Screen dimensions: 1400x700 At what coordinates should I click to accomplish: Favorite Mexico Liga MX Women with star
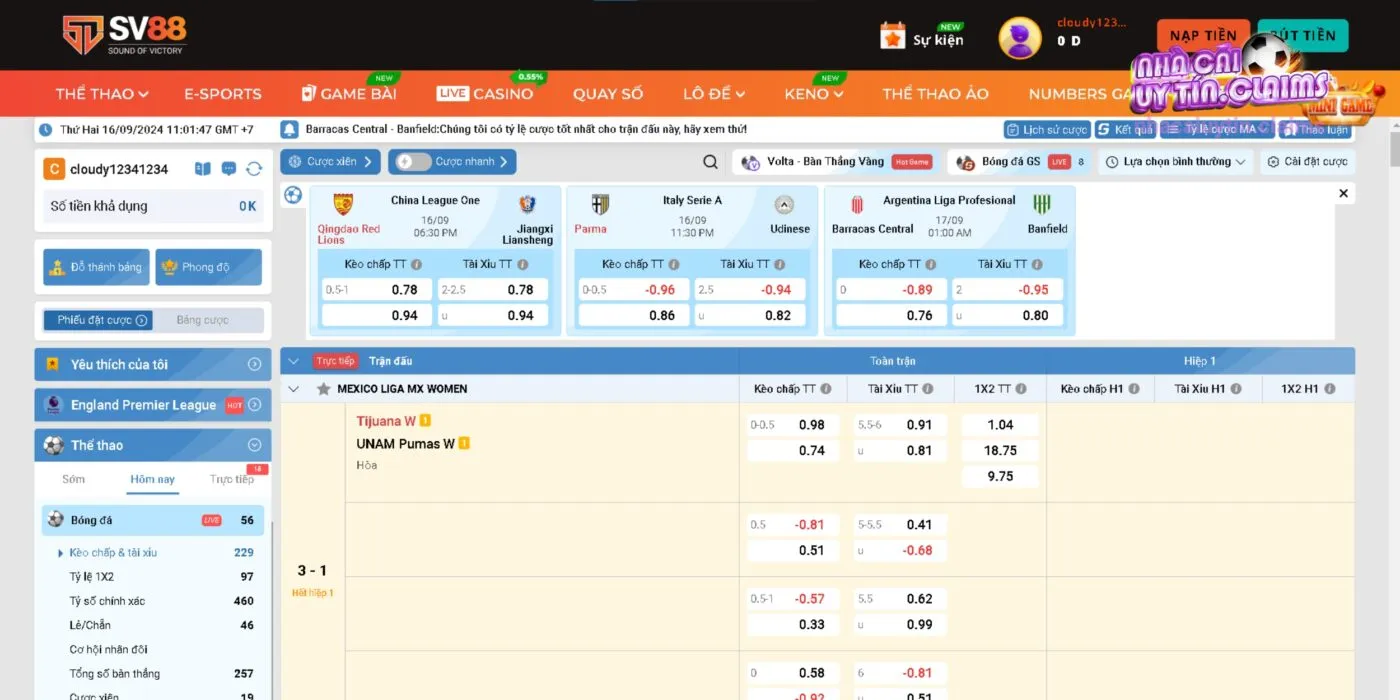click(x=323, y=389)
